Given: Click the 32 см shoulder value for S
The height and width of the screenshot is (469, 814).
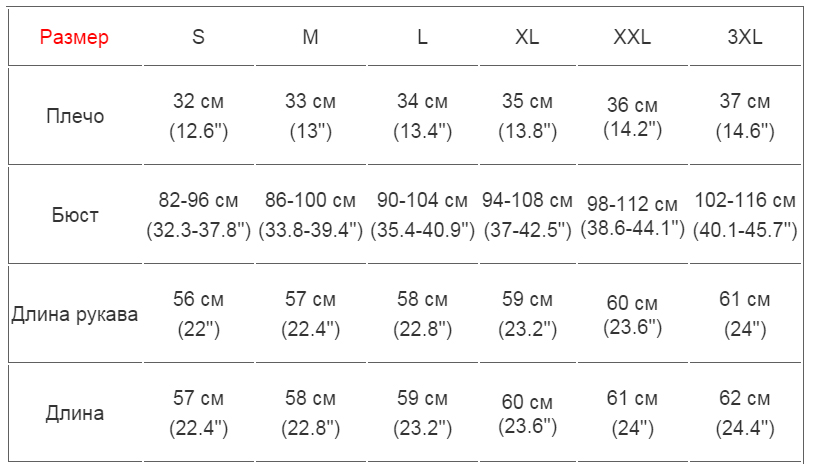Looking at the screenshot, I should tap(198, 102).
